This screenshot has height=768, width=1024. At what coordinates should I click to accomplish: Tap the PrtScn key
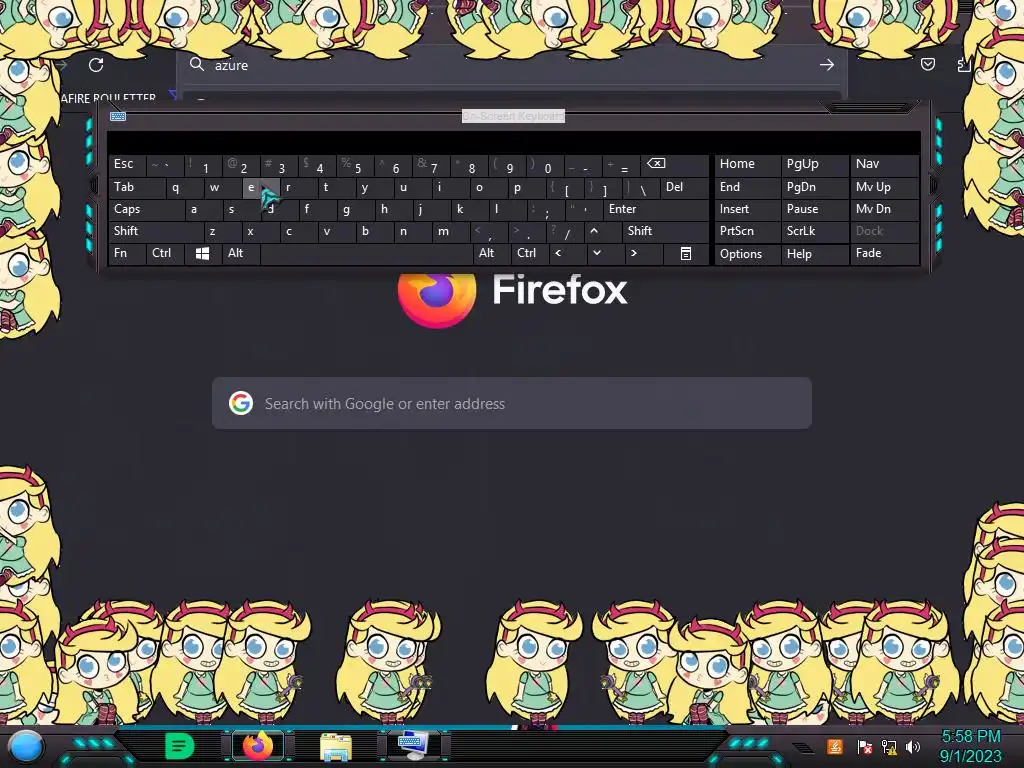pyautogui.click(x=747, y=231)
